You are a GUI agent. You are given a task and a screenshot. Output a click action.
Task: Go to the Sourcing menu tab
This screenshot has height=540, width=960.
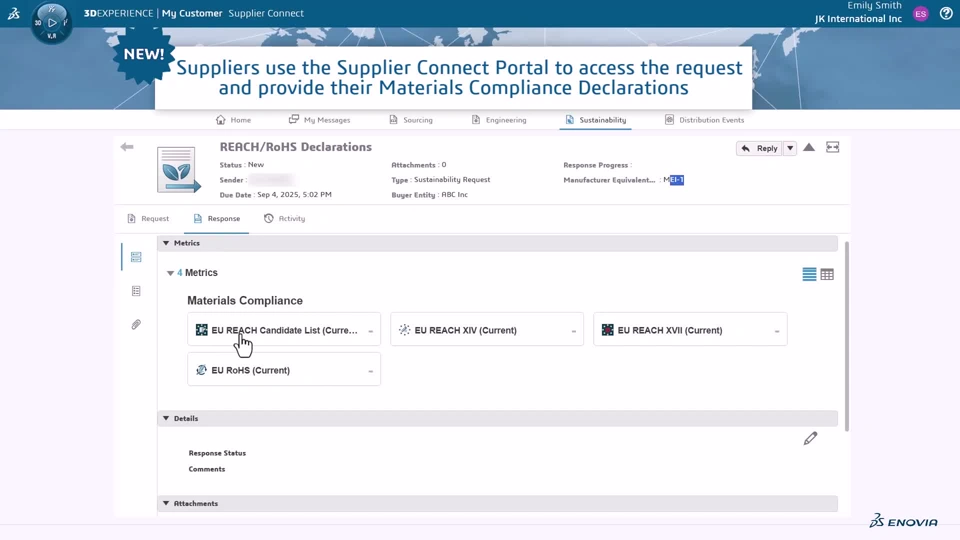point(410,120)
